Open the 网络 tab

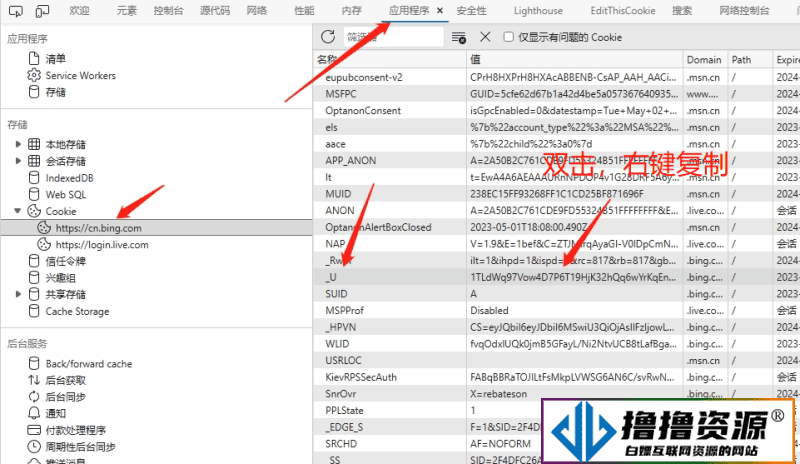pos(257,11)
